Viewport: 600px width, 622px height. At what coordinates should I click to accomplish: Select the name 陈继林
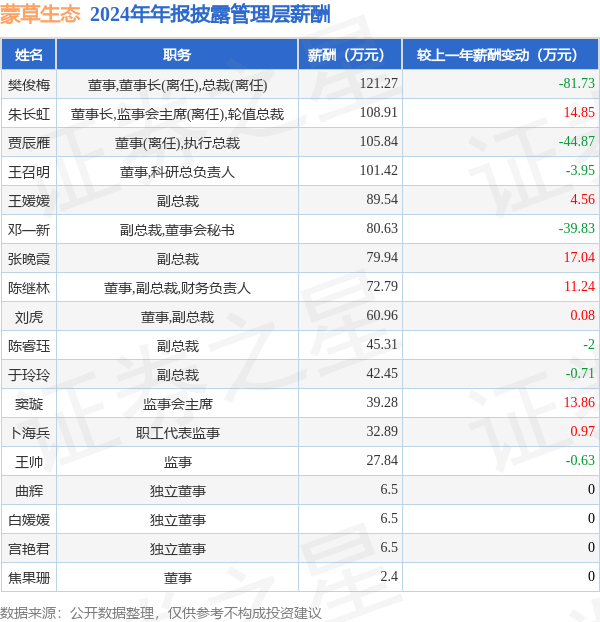[29, 288]
